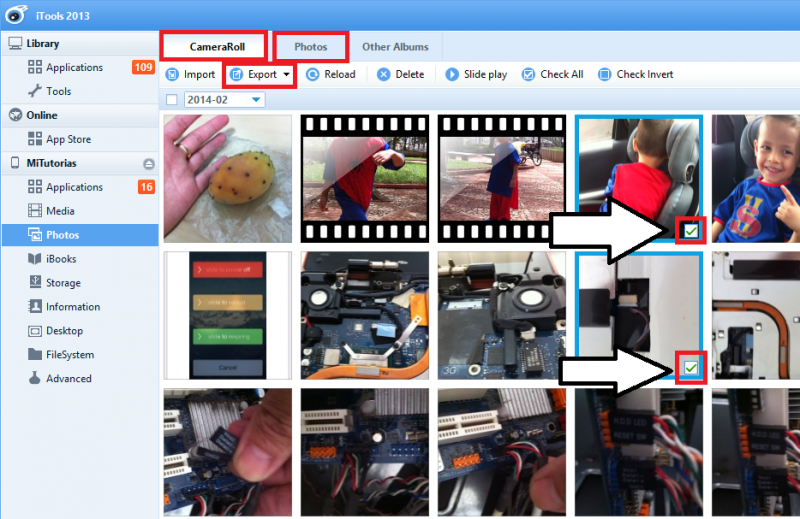This screenshot has width=800, height=519.
Task: Select iBooks in device sidebar
Action: (x=60, y=259)
